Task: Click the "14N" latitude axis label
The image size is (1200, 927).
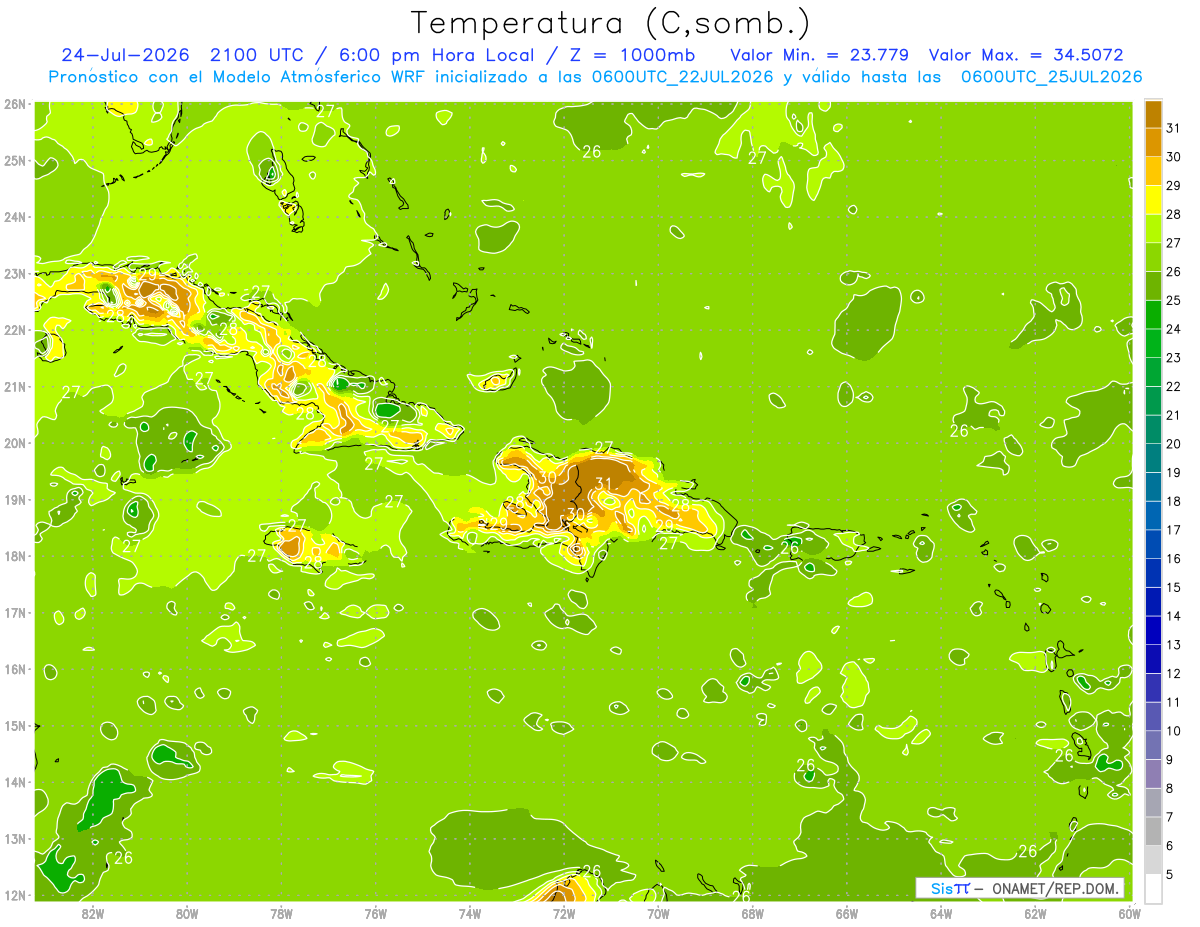Action: pos(15,782)
